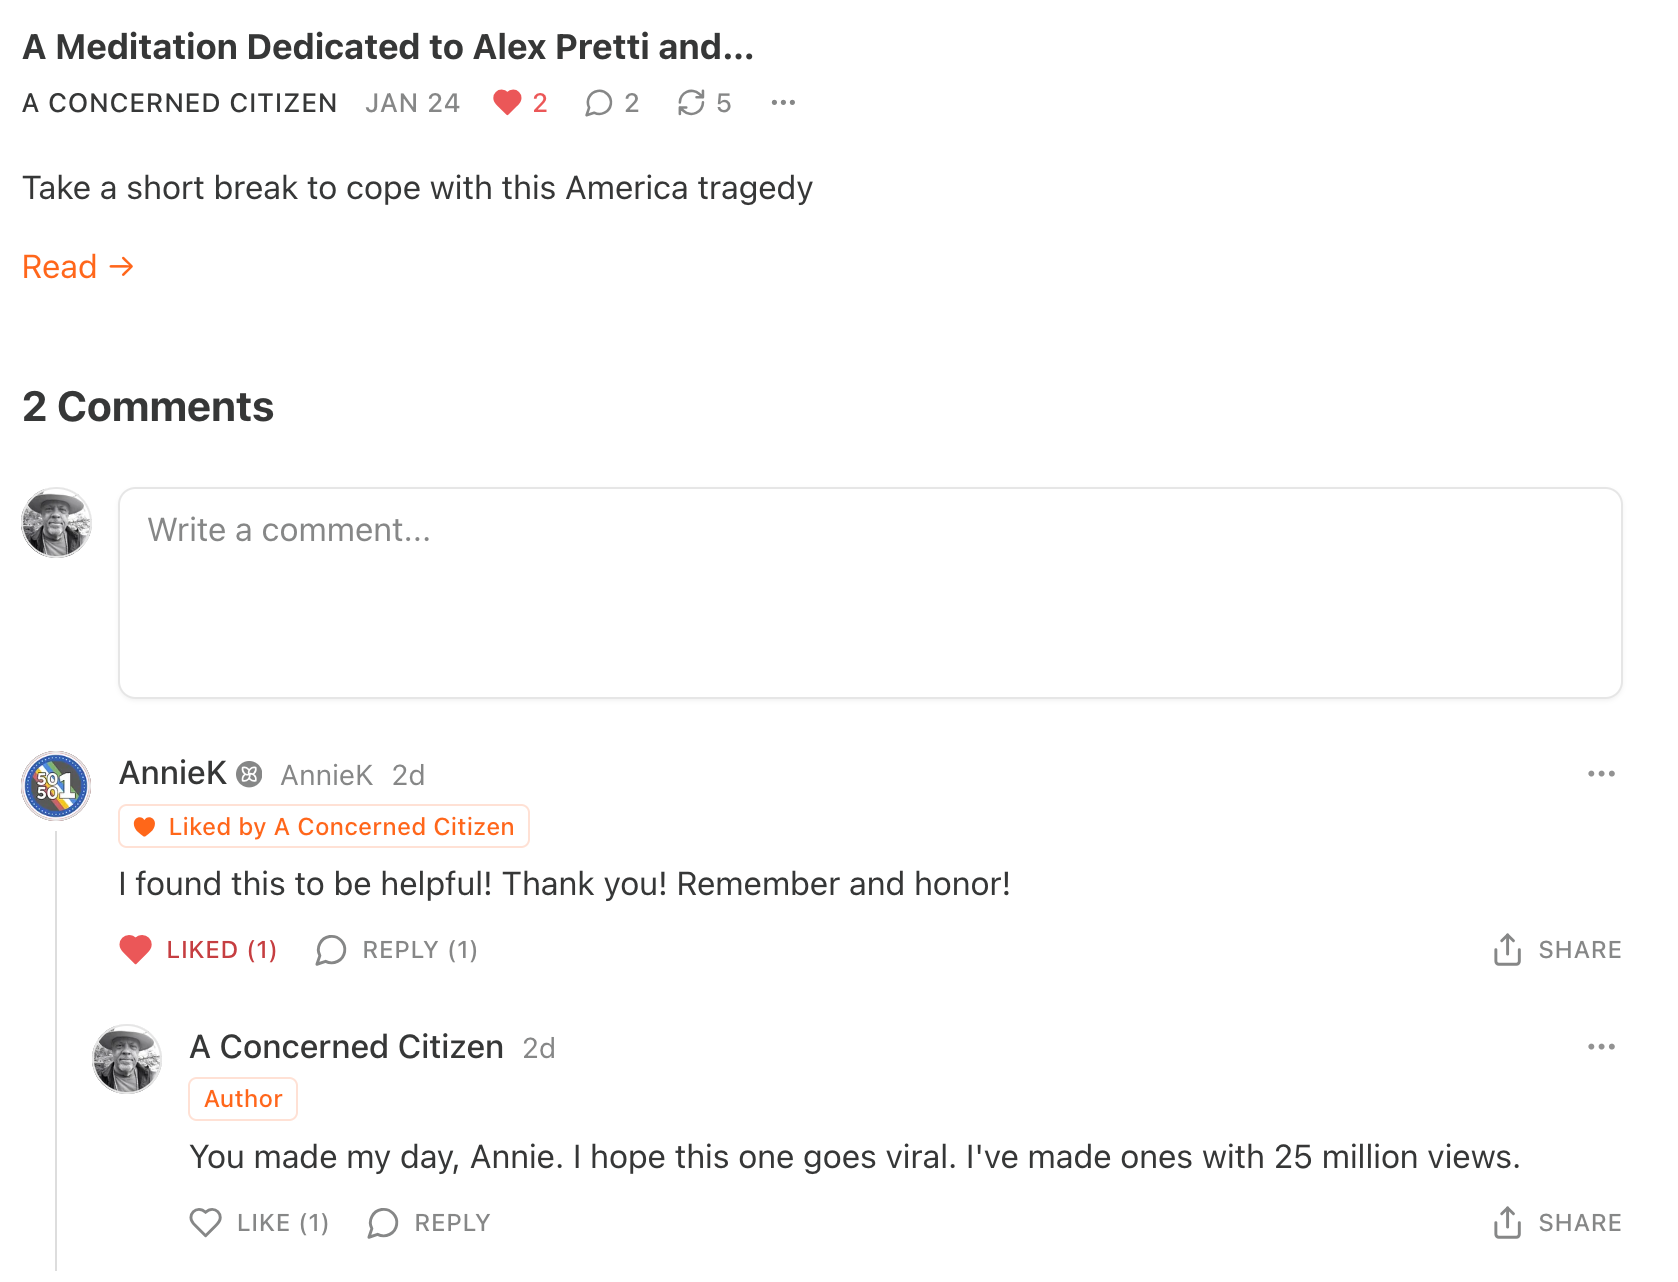Click the restack icon on the post
The height and width of the screenshot is (1282, 1678).
(x=691, y=103)
